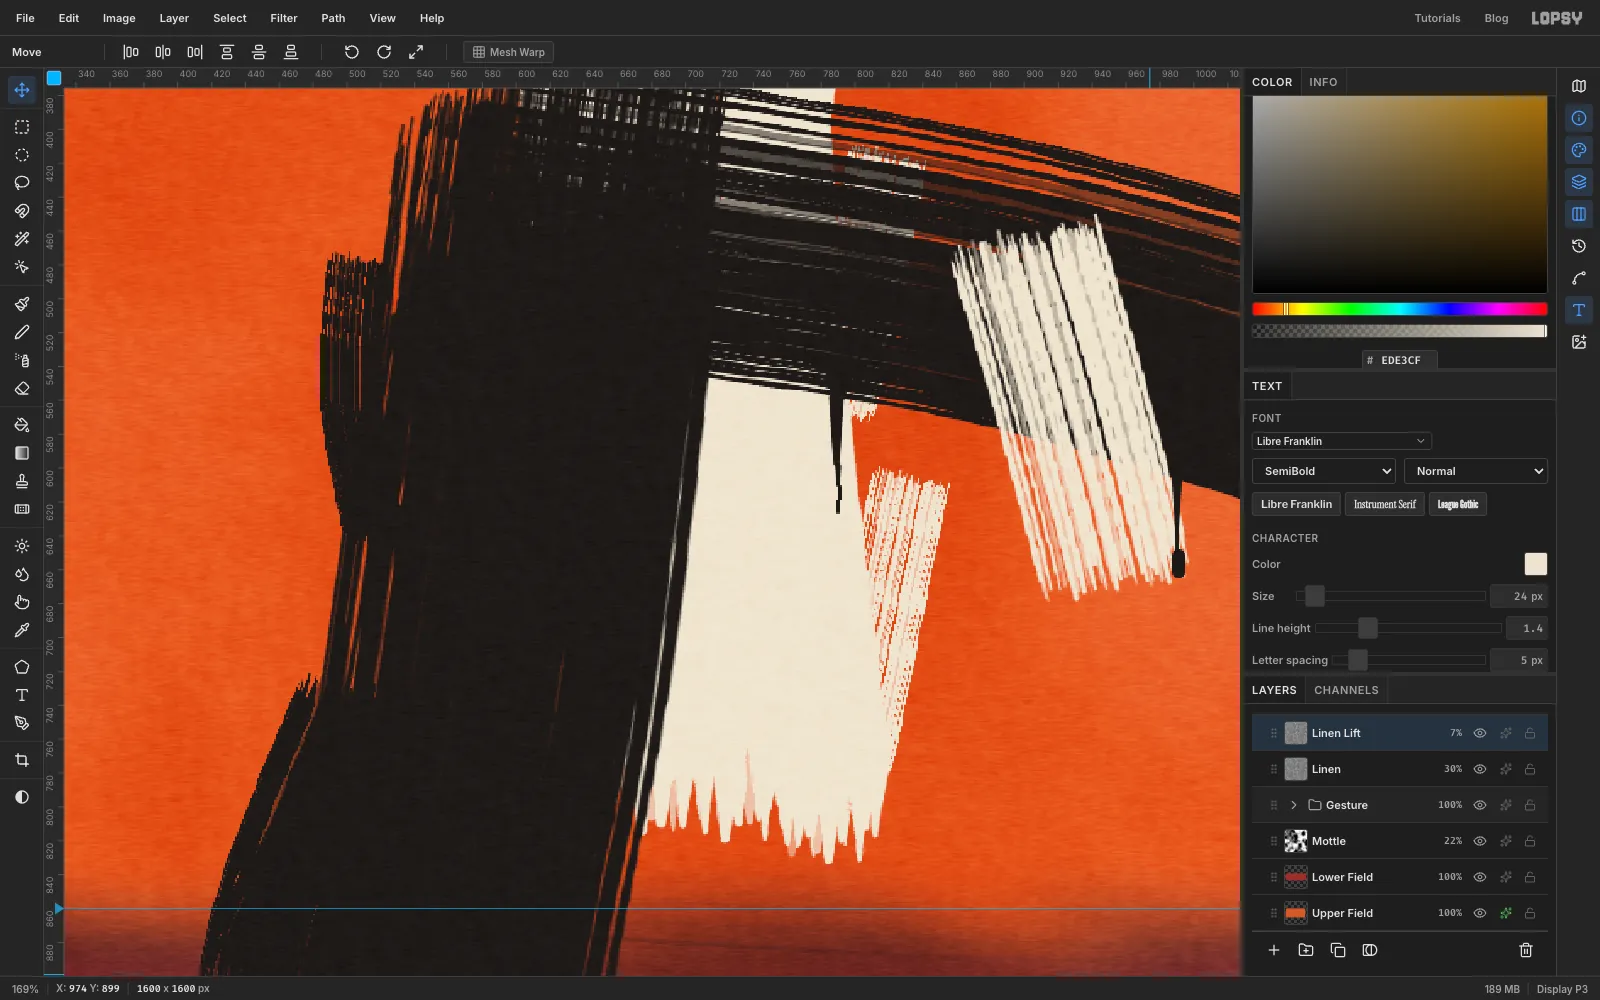The image size is (1600, 1000).
Task: Delete layer with the trash icon
Action: coord(1526,950)
